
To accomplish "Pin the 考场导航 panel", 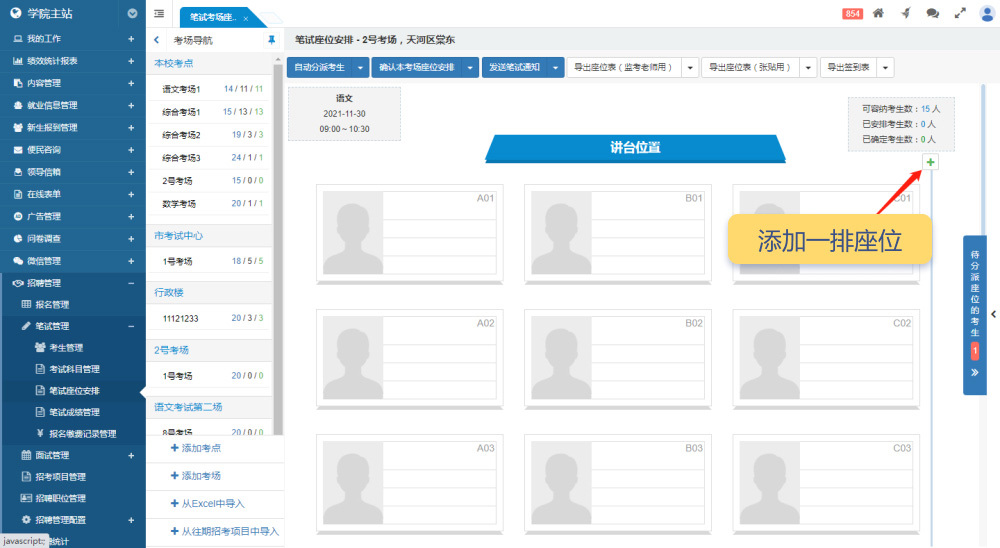I will (x=271, y=41).
